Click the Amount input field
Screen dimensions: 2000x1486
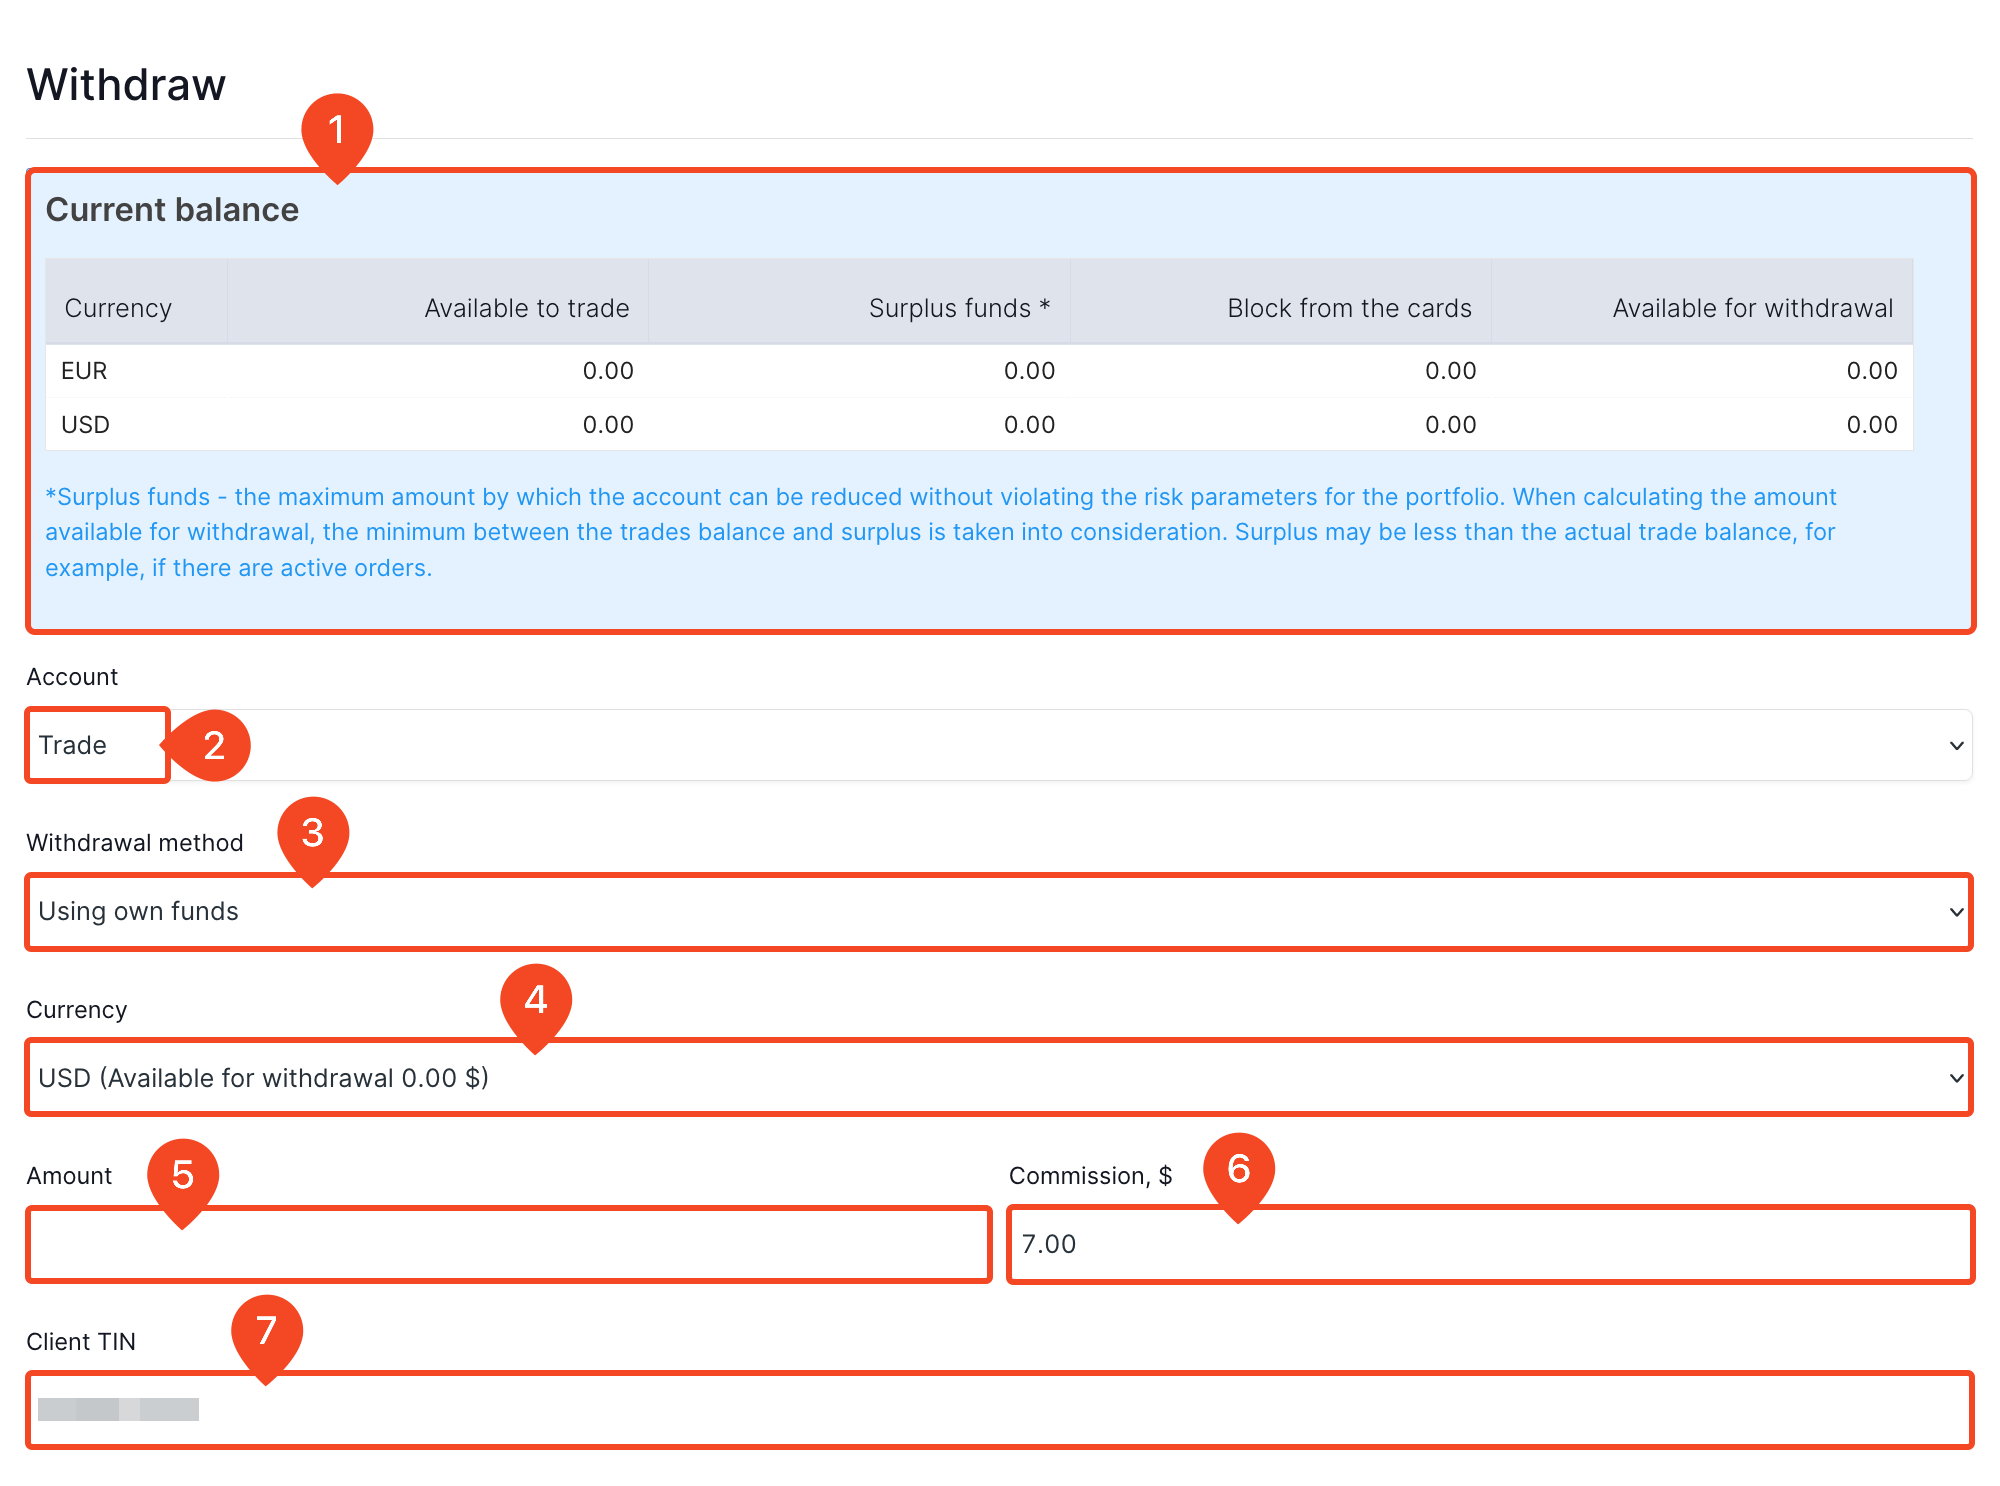pyautogui.click(x=509, y=1244)
